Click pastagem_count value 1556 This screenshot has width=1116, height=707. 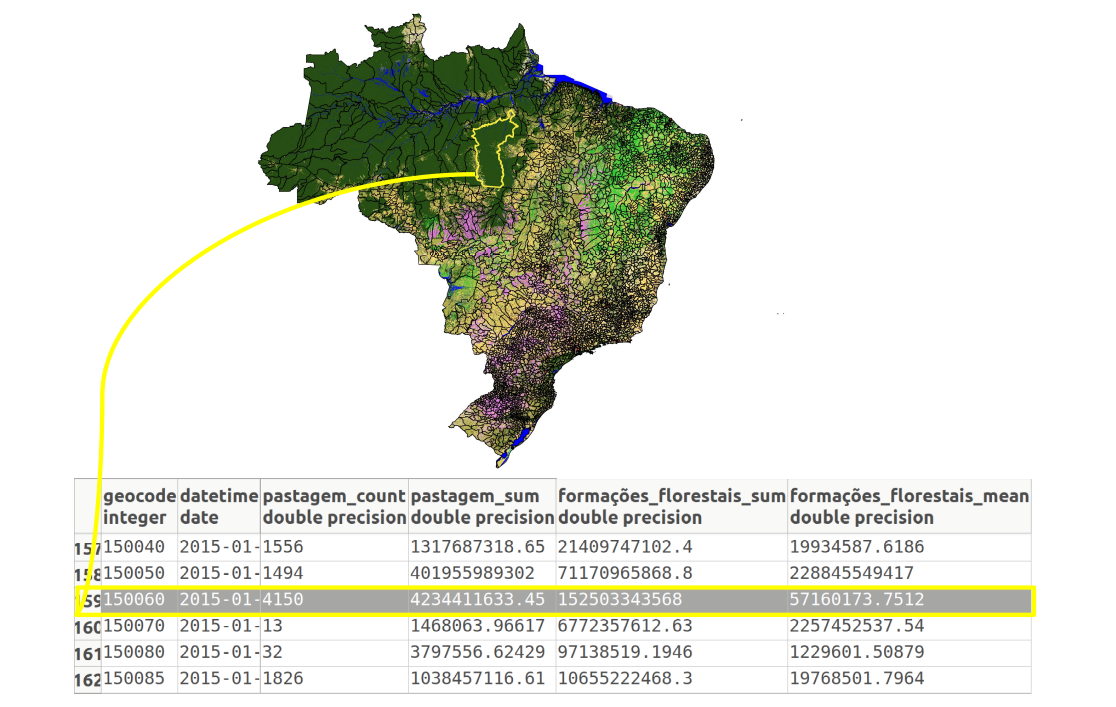283,547
